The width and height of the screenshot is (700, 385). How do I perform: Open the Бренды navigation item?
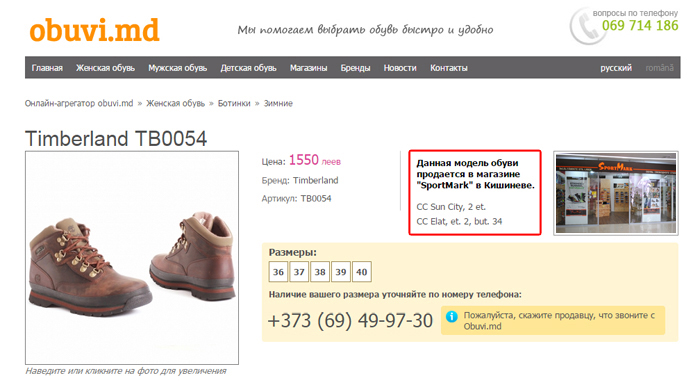355,68
